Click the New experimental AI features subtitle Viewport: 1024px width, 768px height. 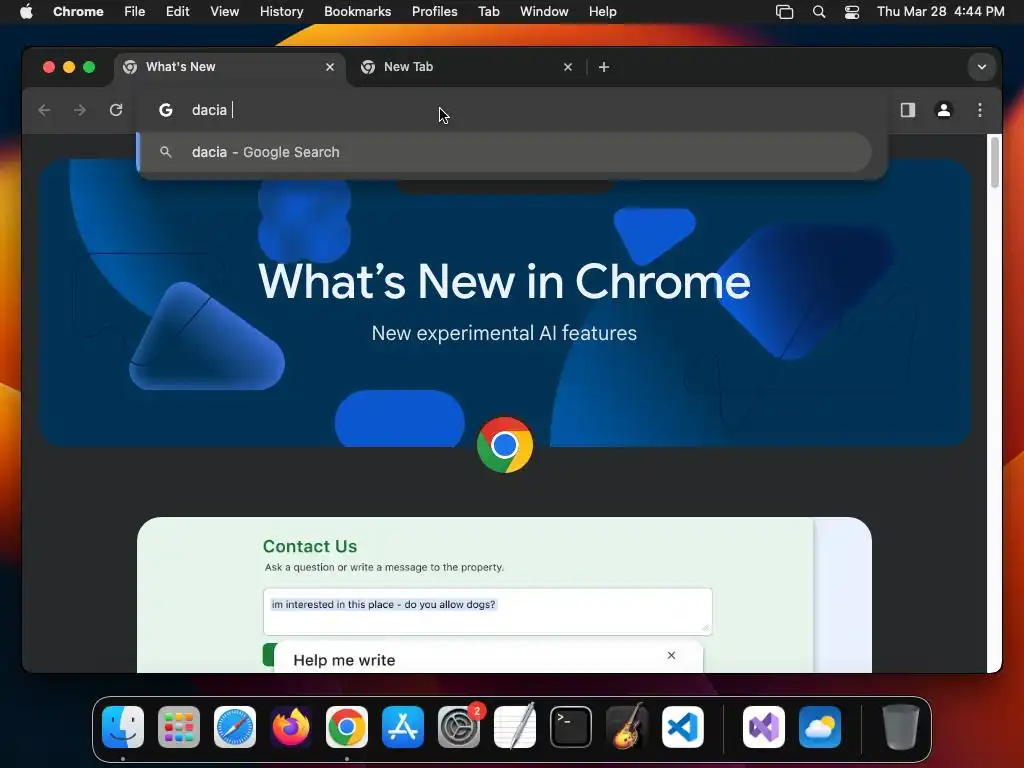tap(504, 333)
